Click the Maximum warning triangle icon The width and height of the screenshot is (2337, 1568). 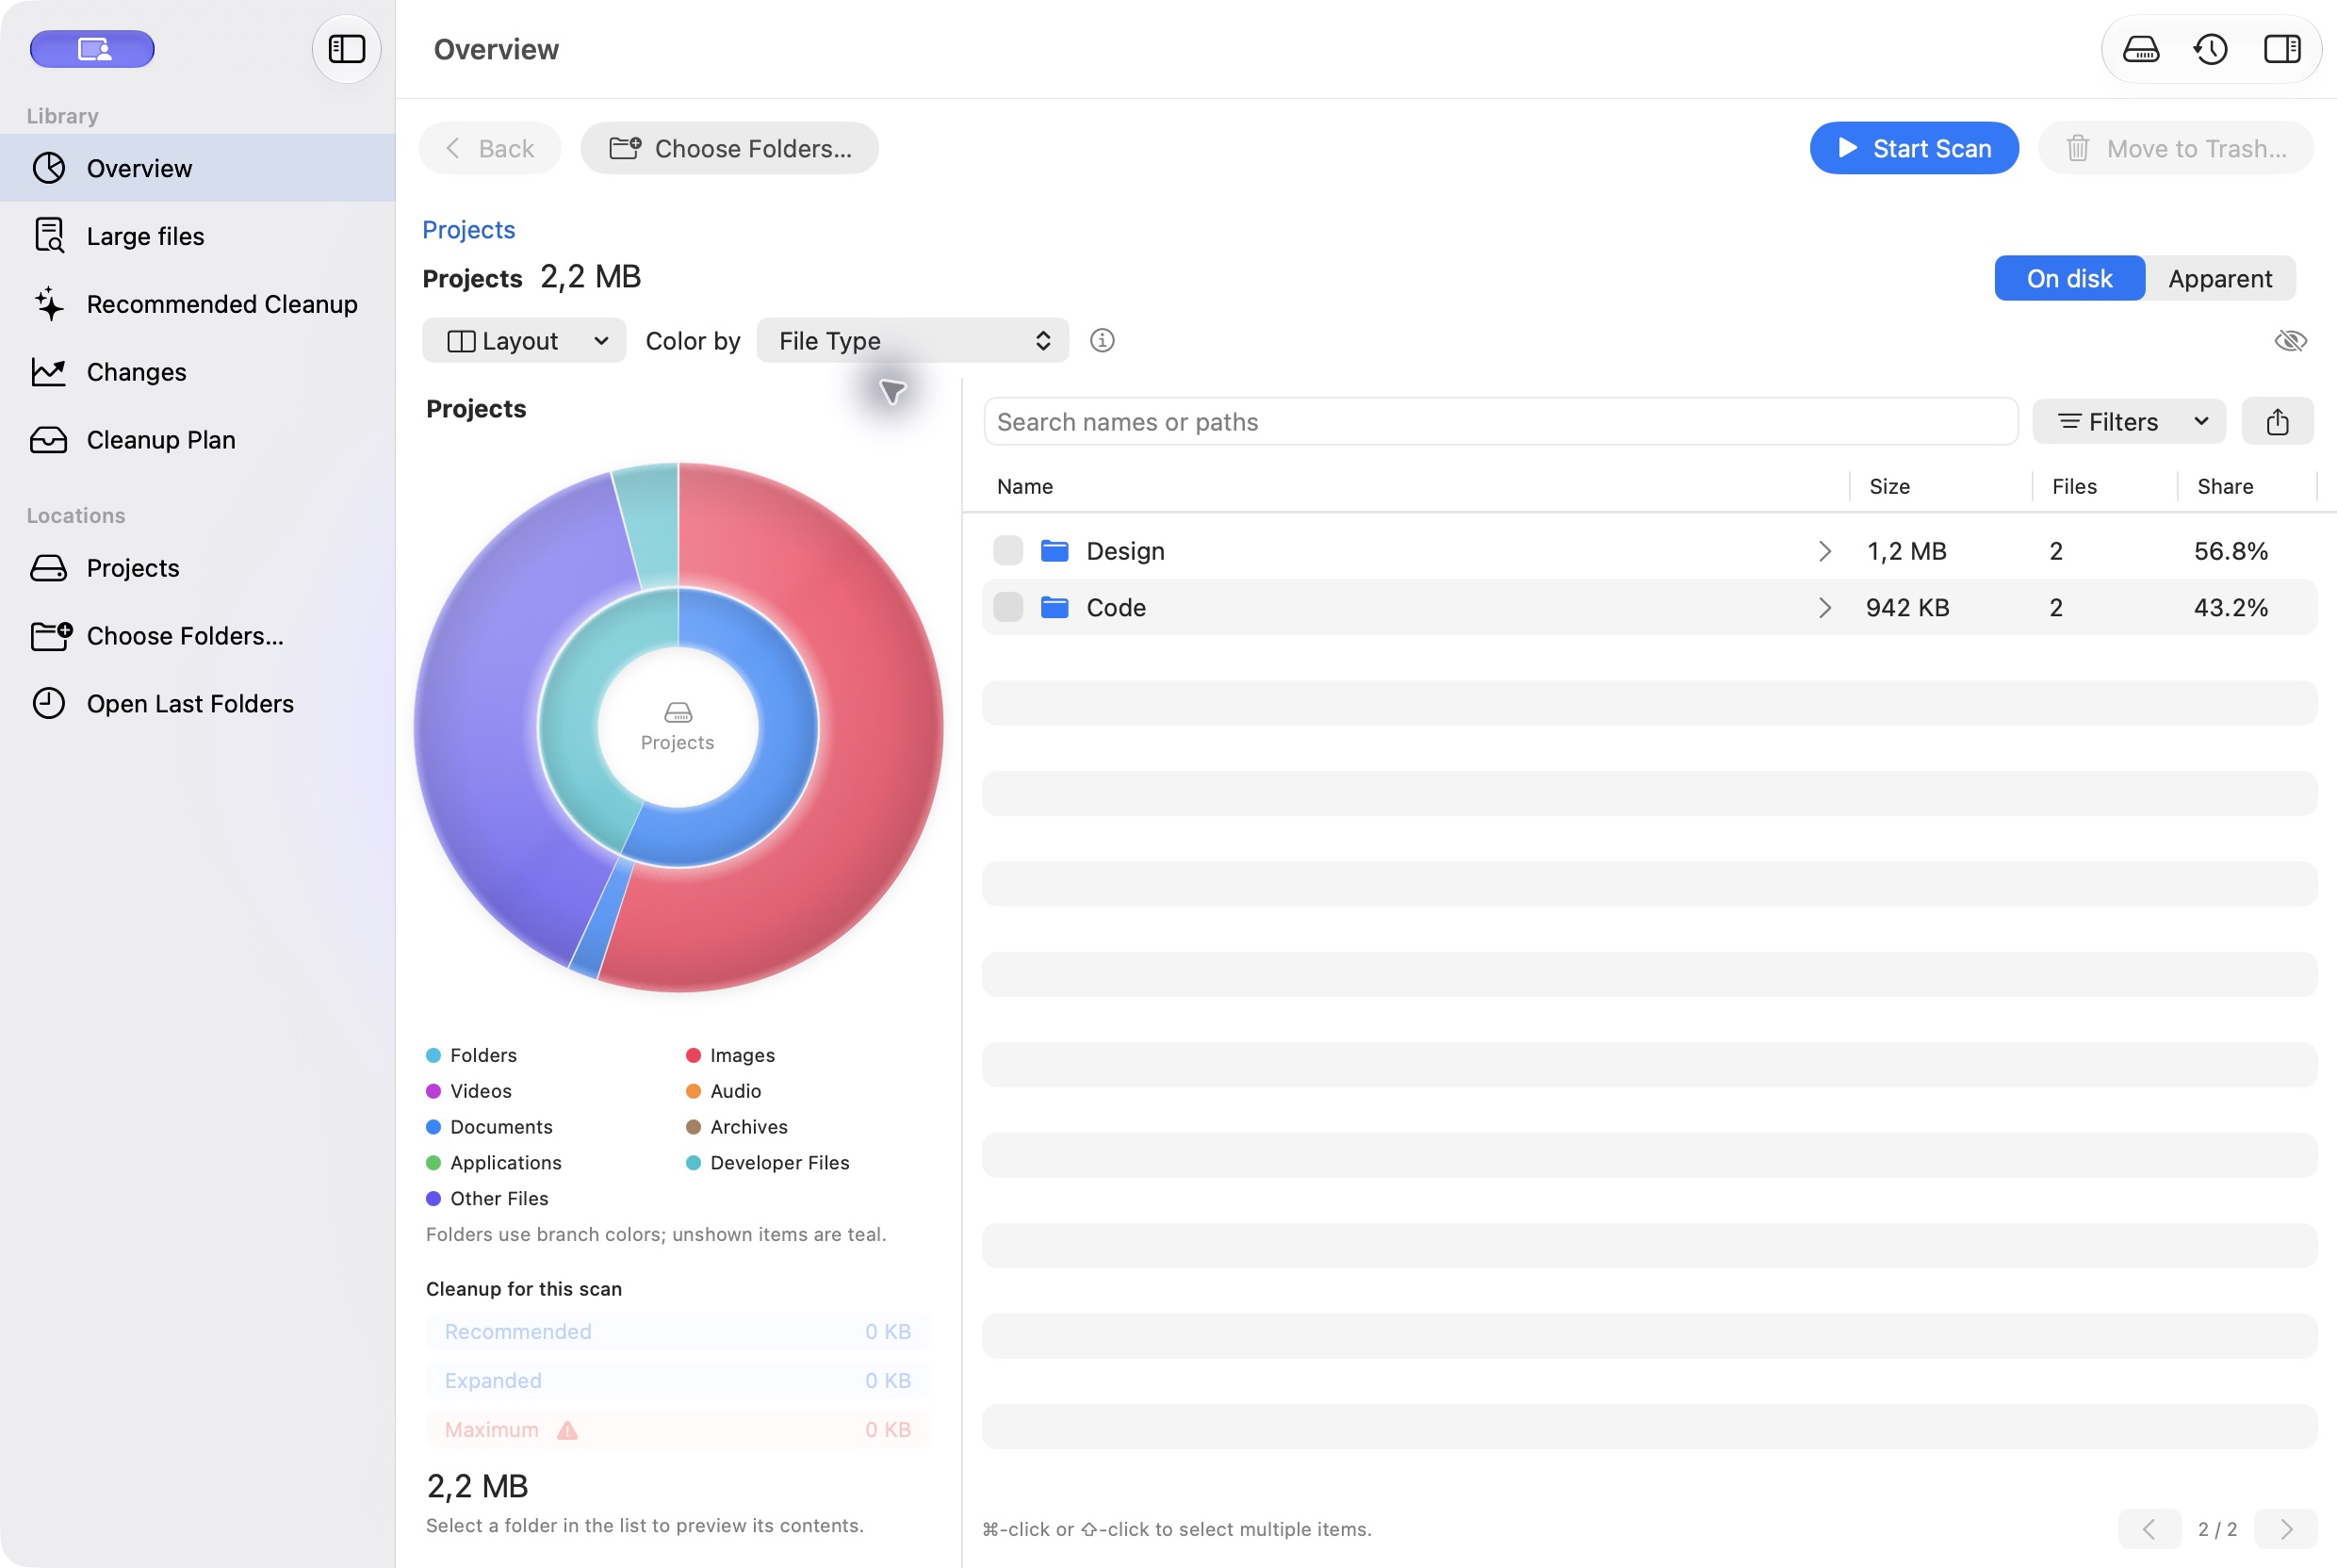(567, 1430)
